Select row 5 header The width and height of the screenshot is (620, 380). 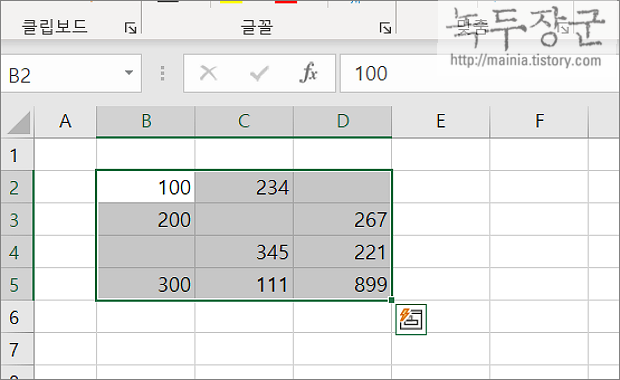[x=17, y=284]
